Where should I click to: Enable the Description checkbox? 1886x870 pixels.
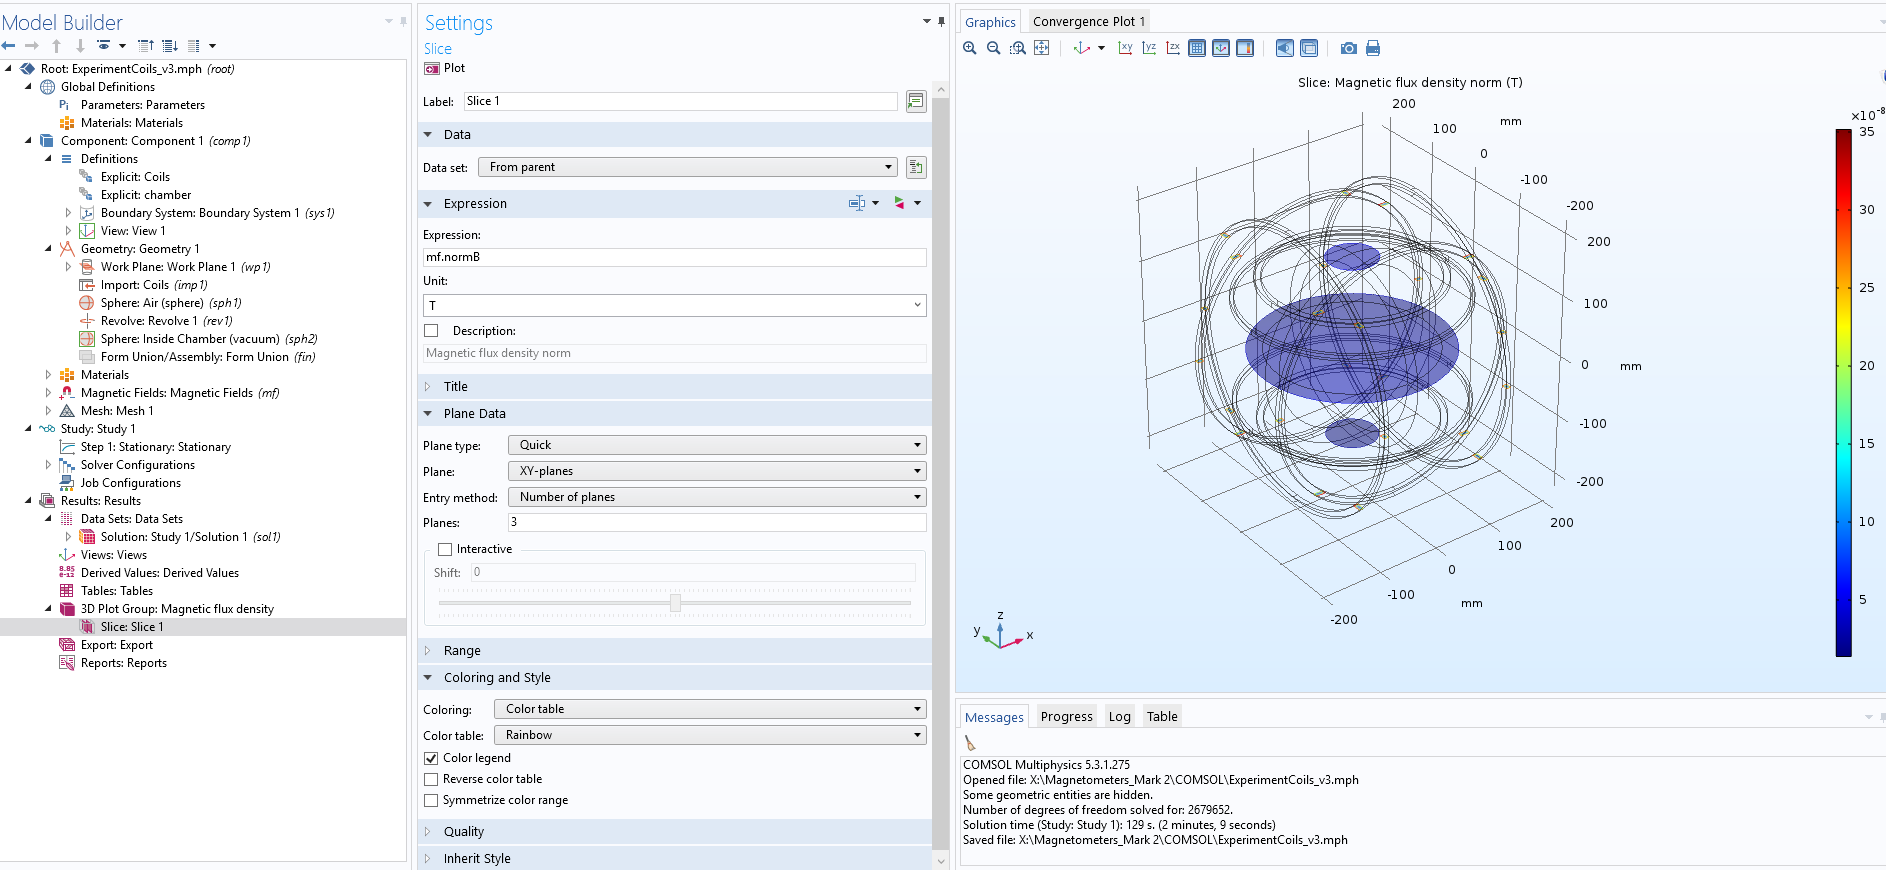pyautogui.click(x=431, y=331)
